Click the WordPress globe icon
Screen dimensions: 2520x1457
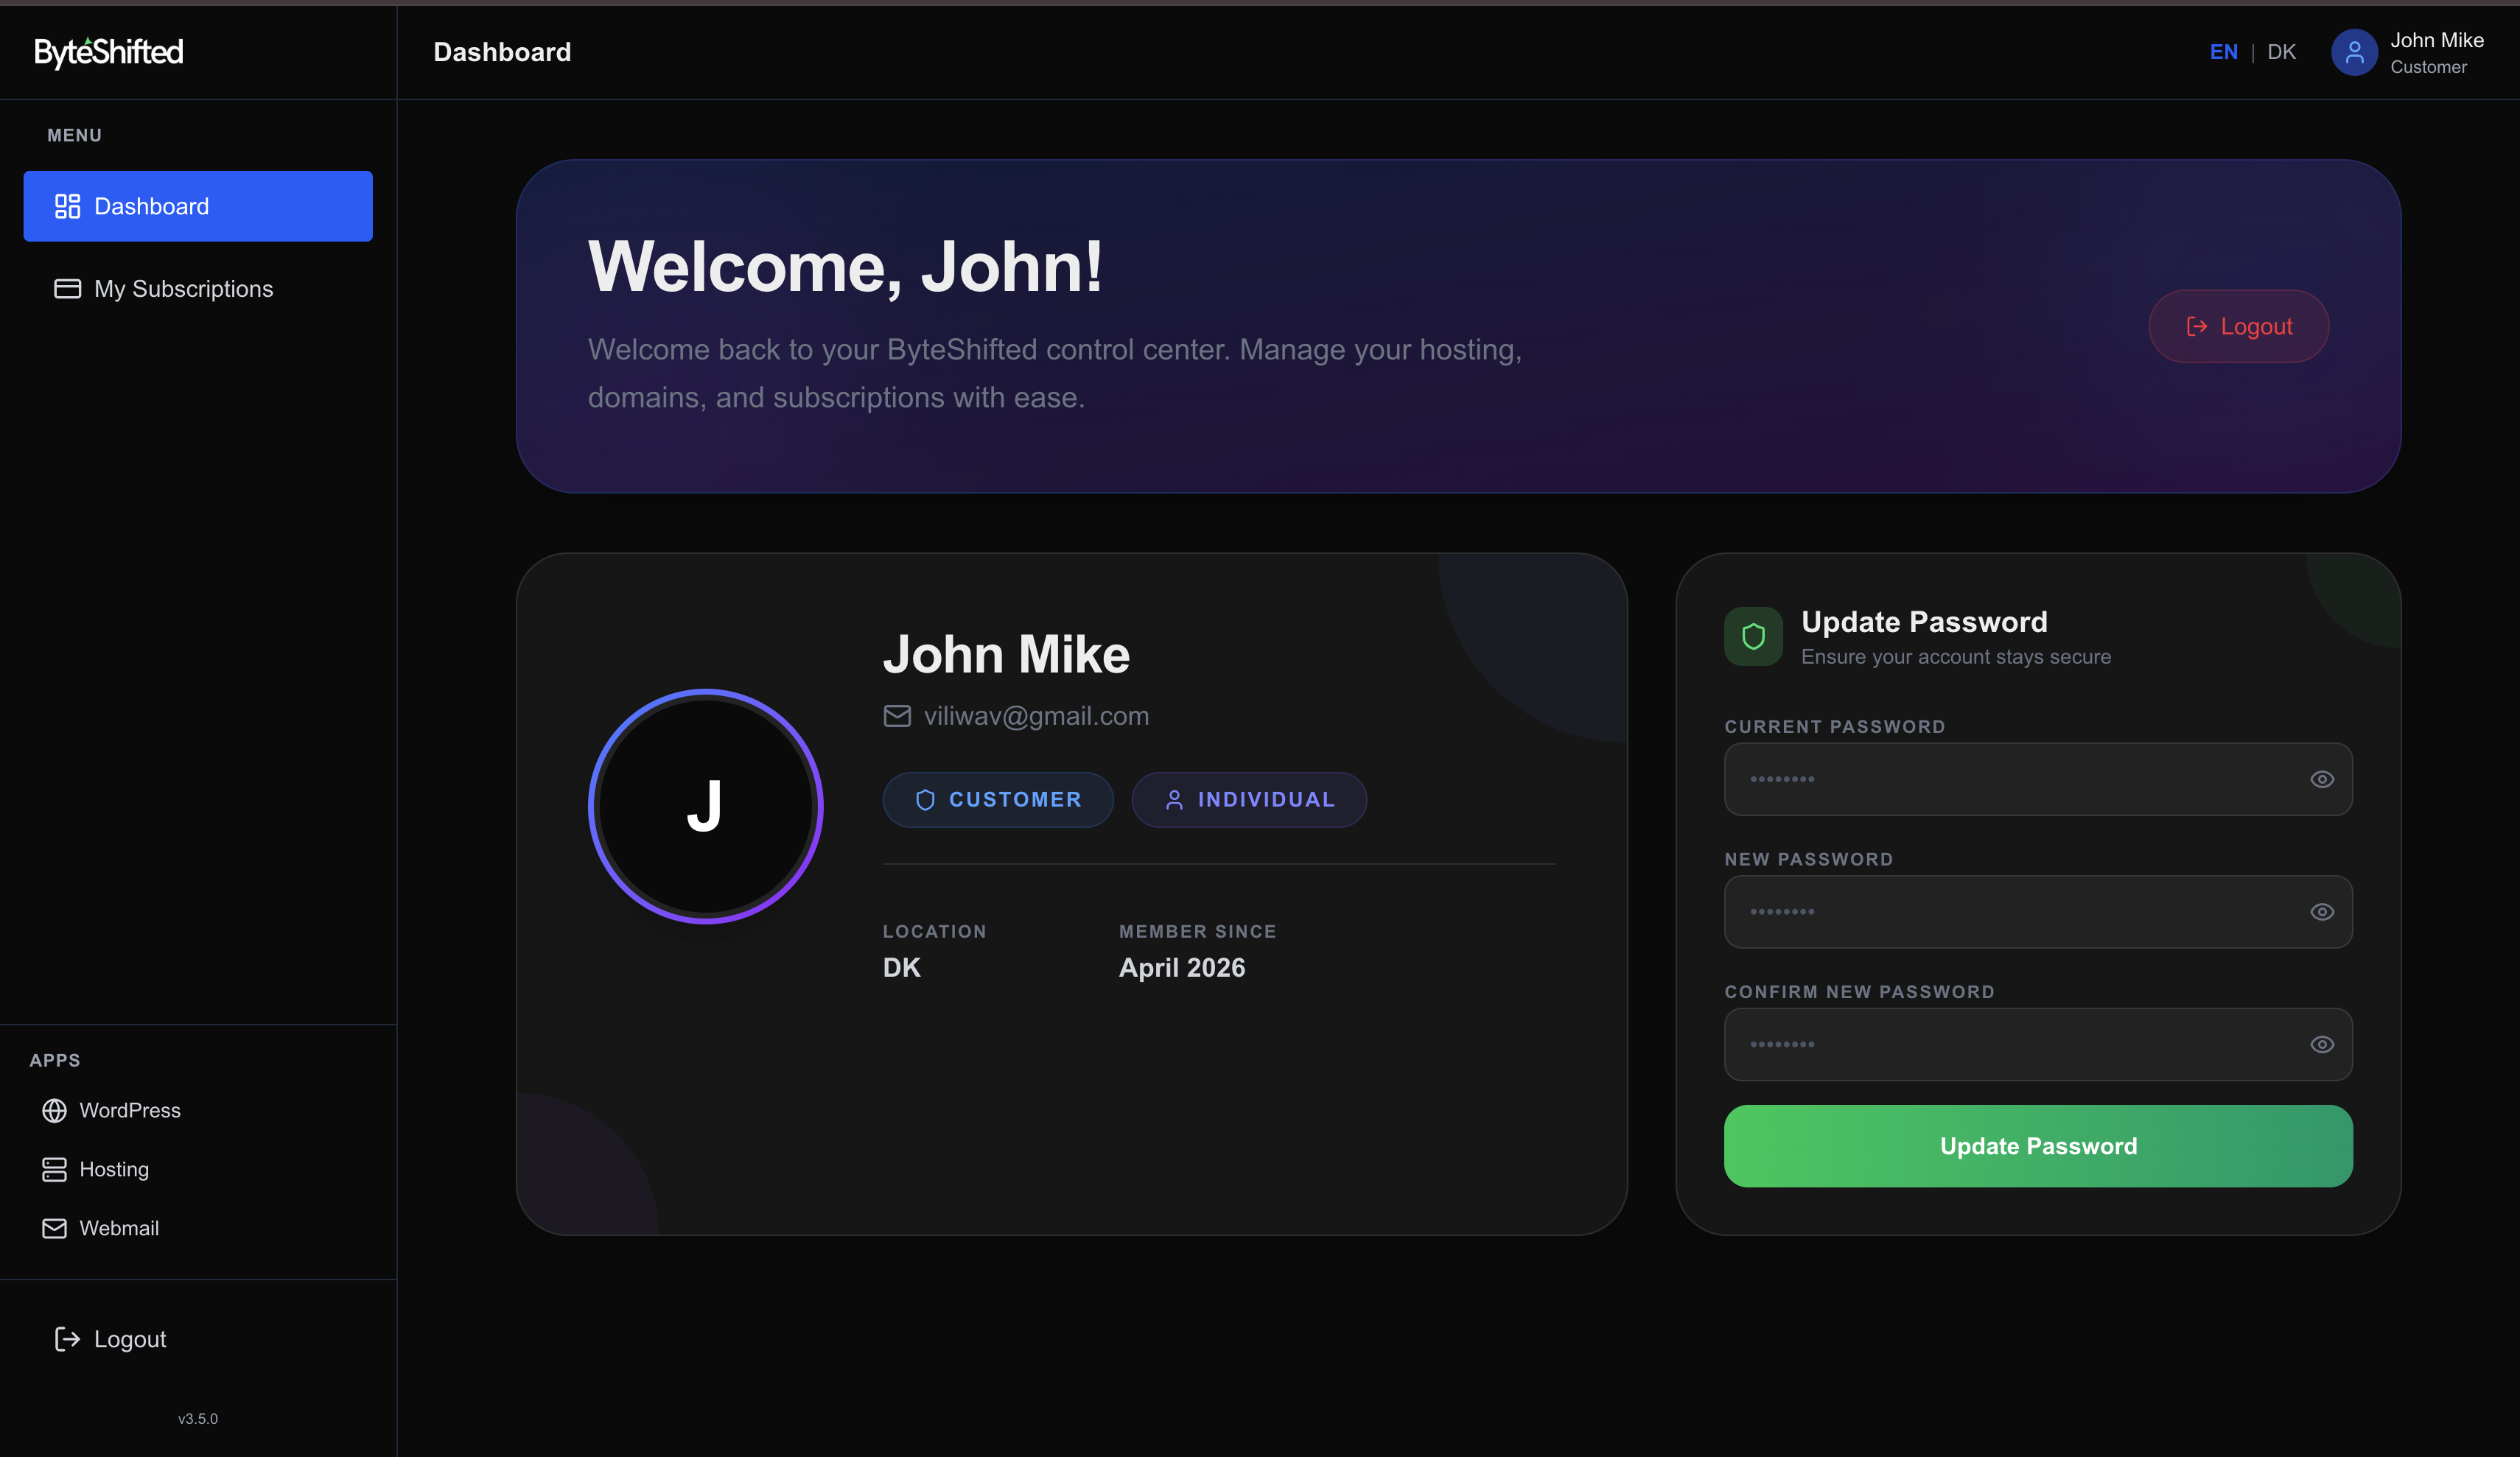click(x=54, y=1110)
